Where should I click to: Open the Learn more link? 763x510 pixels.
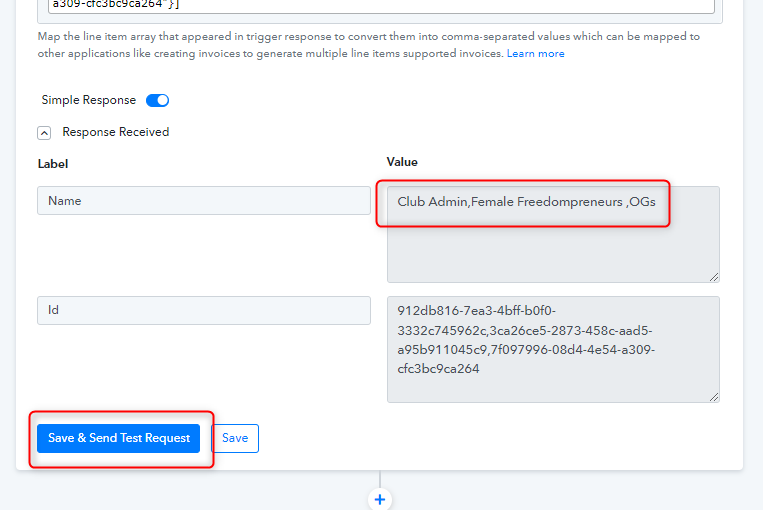coord(535,54)
